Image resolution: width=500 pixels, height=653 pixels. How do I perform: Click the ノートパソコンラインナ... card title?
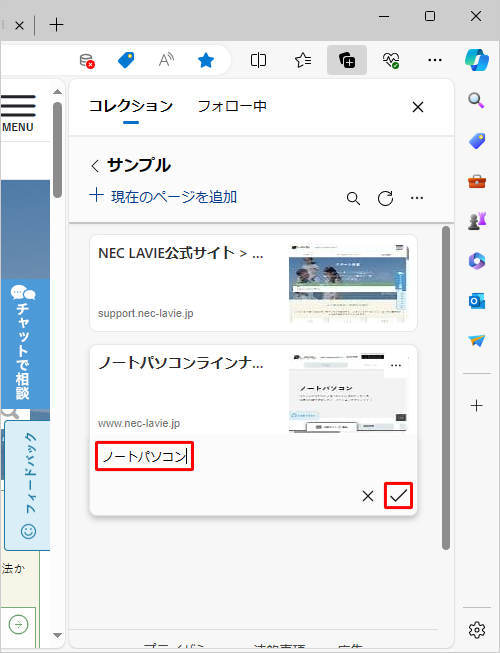coord(181,363)
